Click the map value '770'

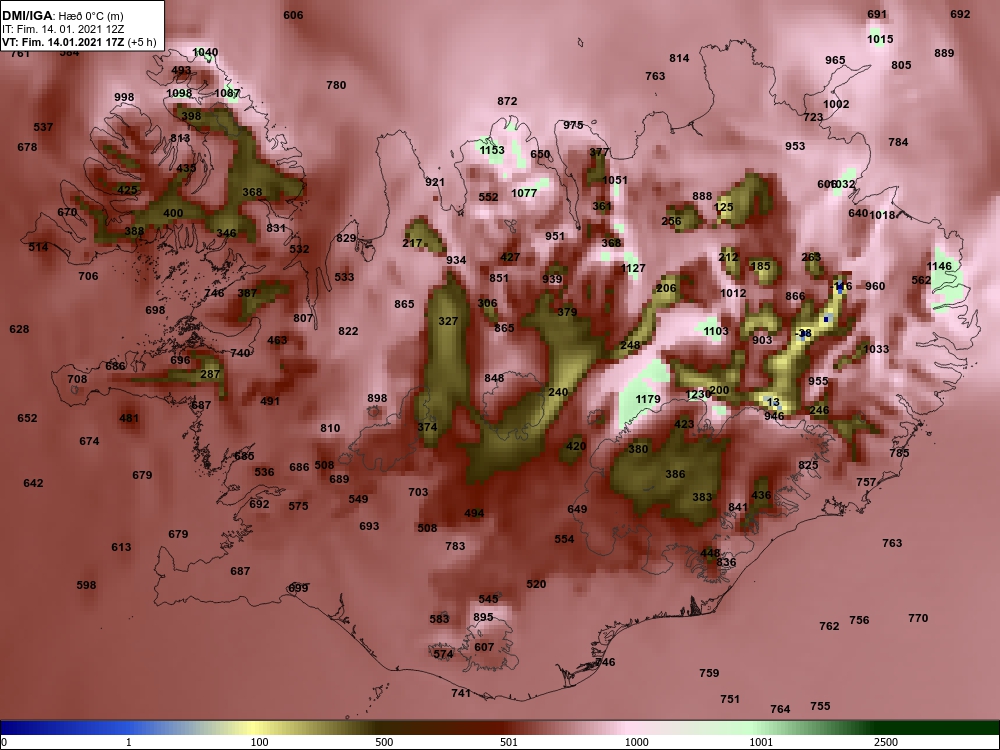918,617
